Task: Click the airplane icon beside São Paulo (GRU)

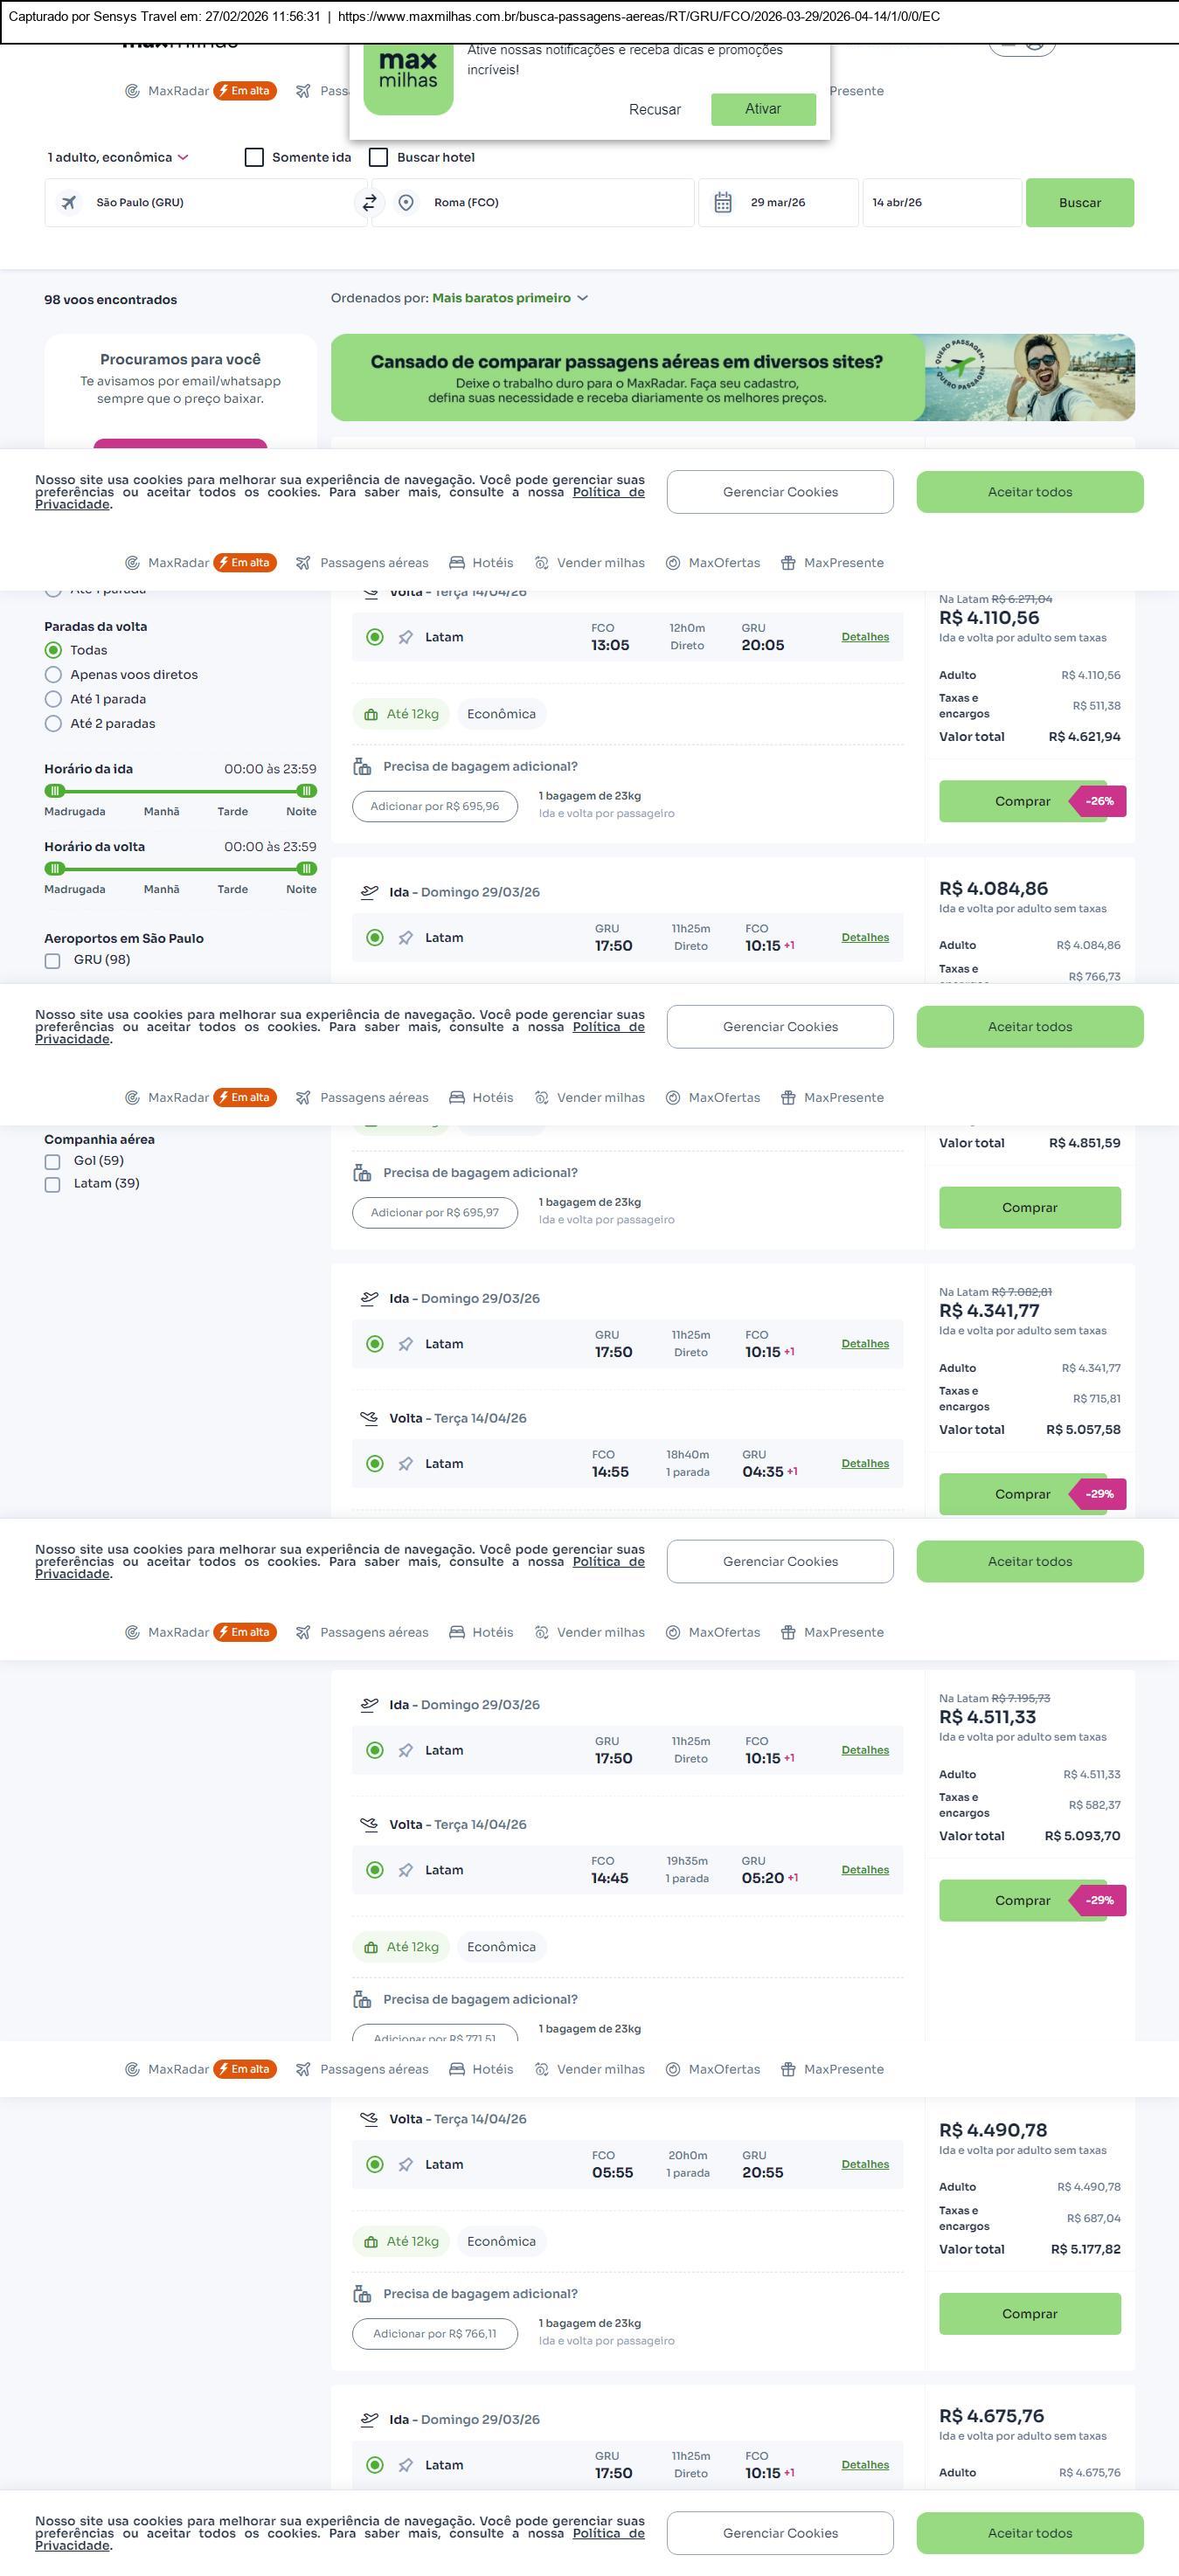Action: coord(69,203)
